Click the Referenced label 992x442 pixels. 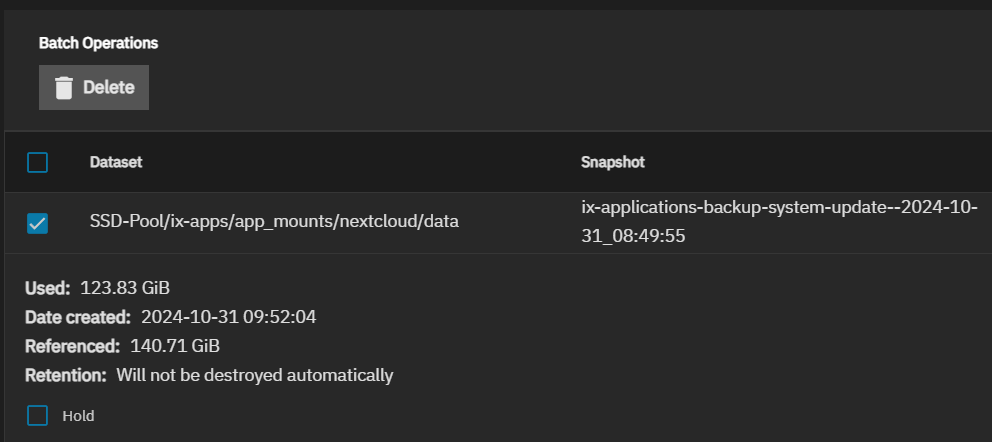coord(72,347)
